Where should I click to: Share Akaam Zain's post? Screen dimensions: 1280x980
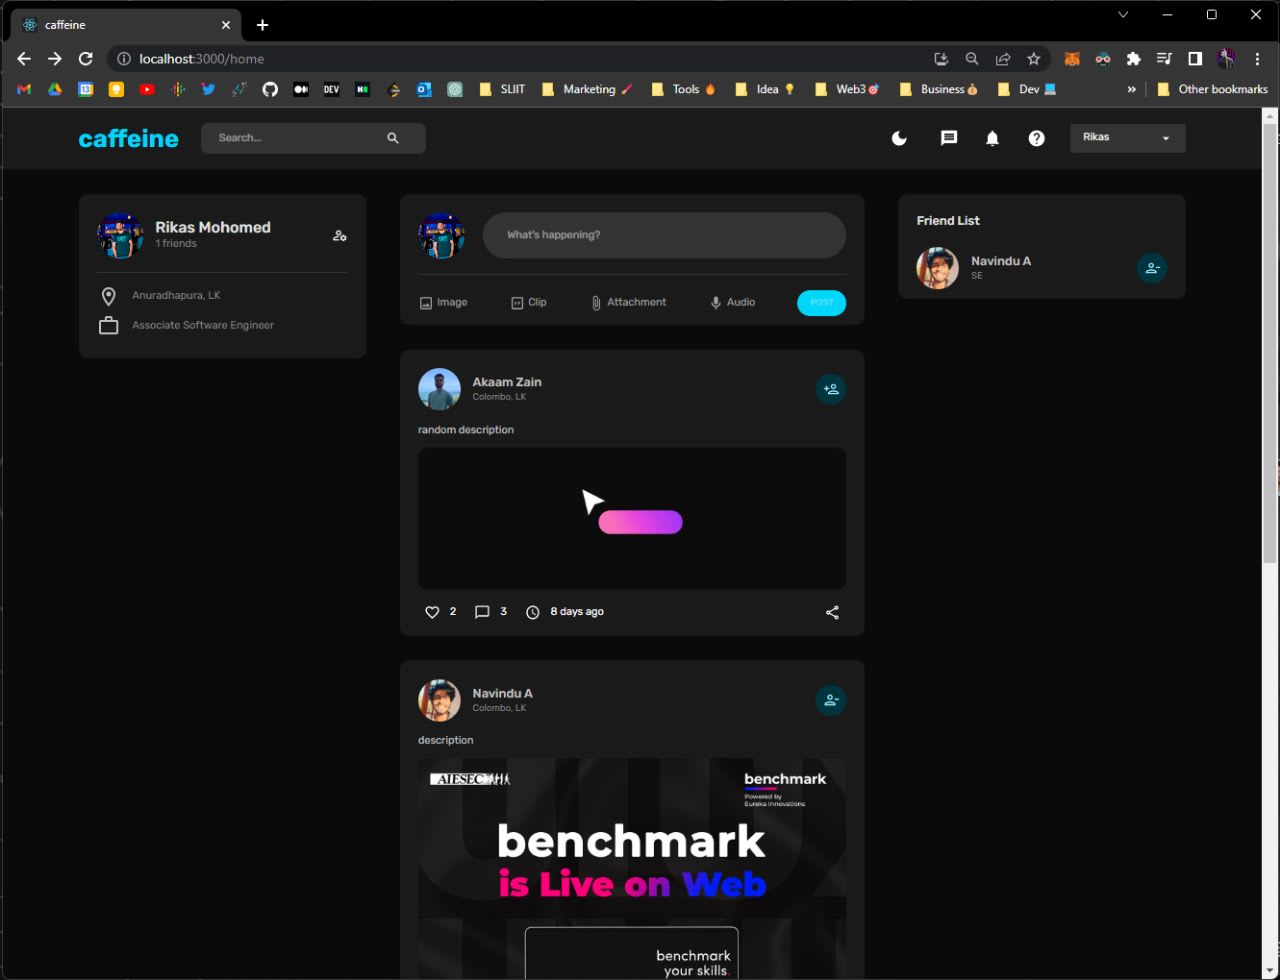coord(832,612)
